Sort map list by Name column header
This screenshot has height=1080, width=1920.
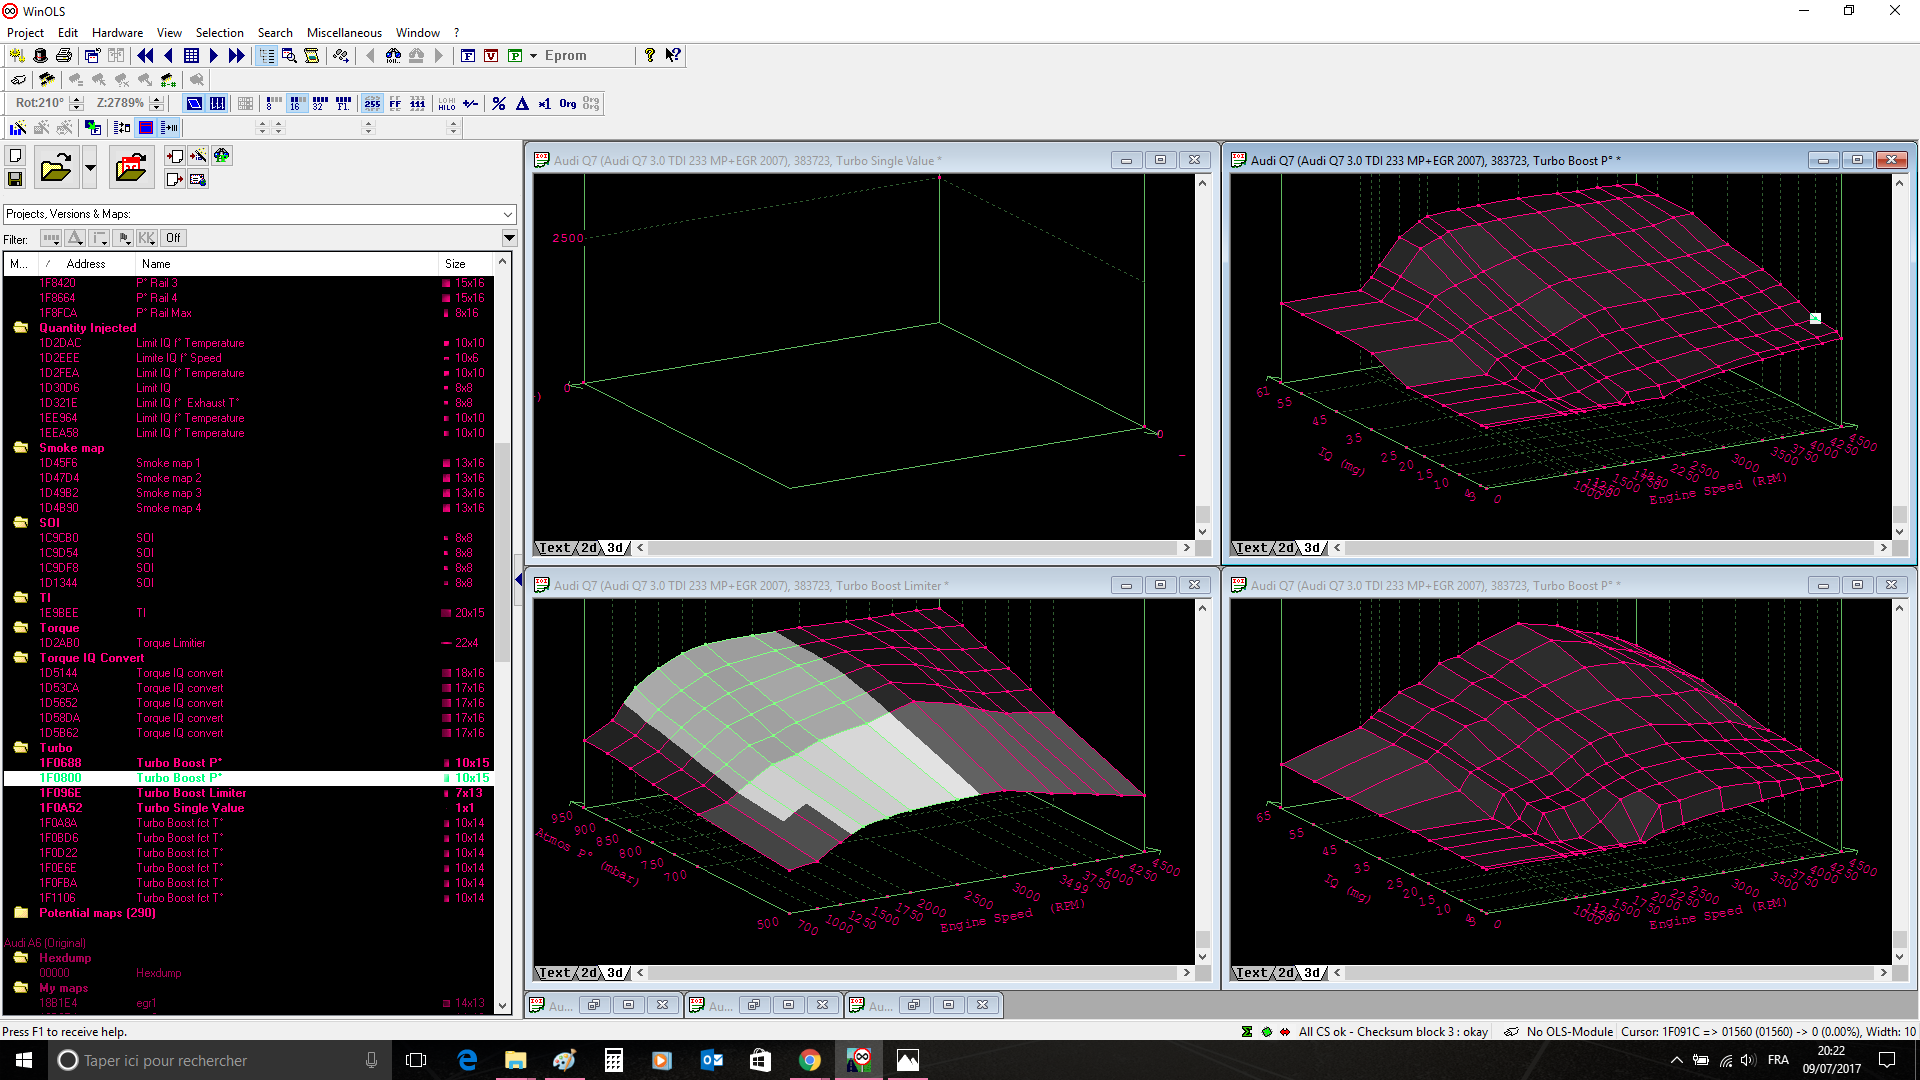[x=156, y=264]
